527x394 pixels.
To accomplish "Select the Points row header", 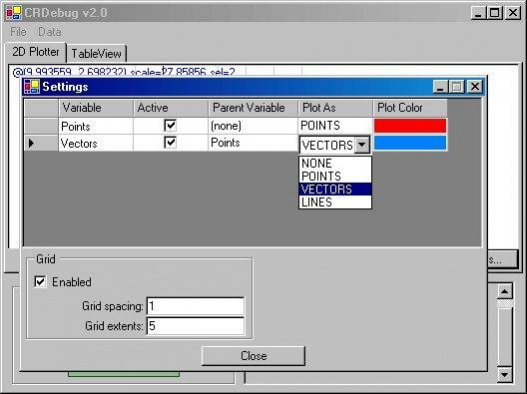I will pos(41,126).
